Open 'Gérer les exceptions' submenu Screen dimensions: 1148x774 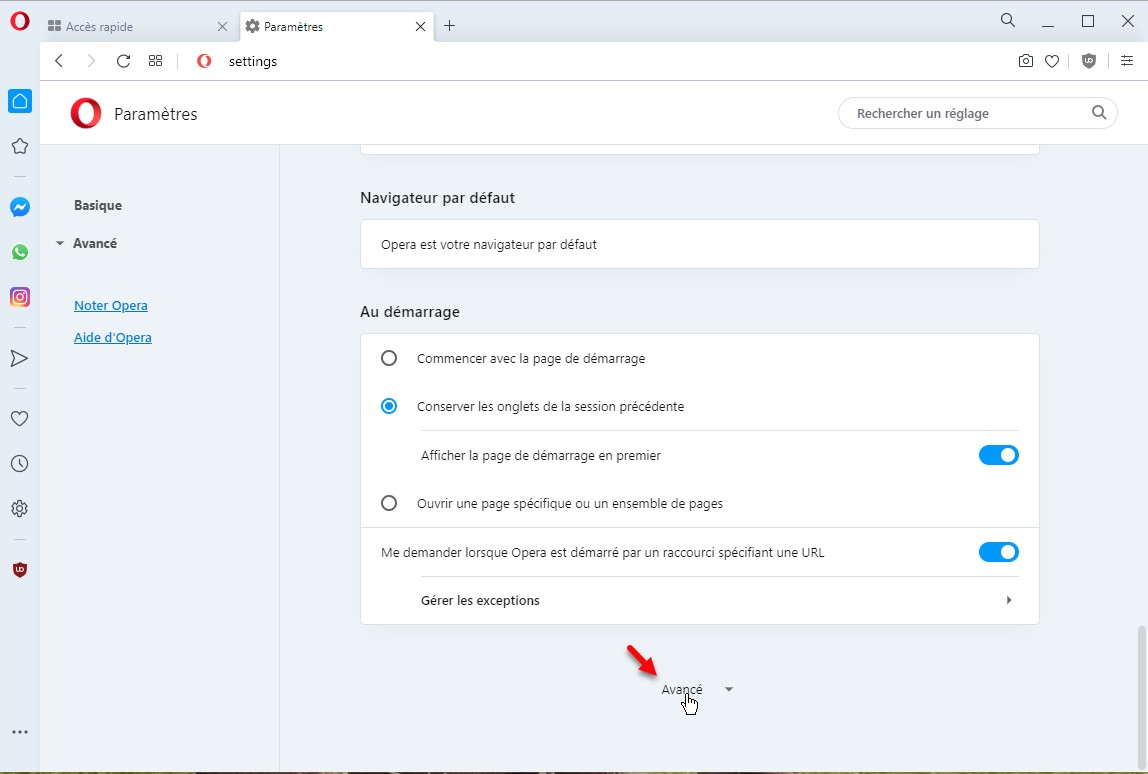699,600
